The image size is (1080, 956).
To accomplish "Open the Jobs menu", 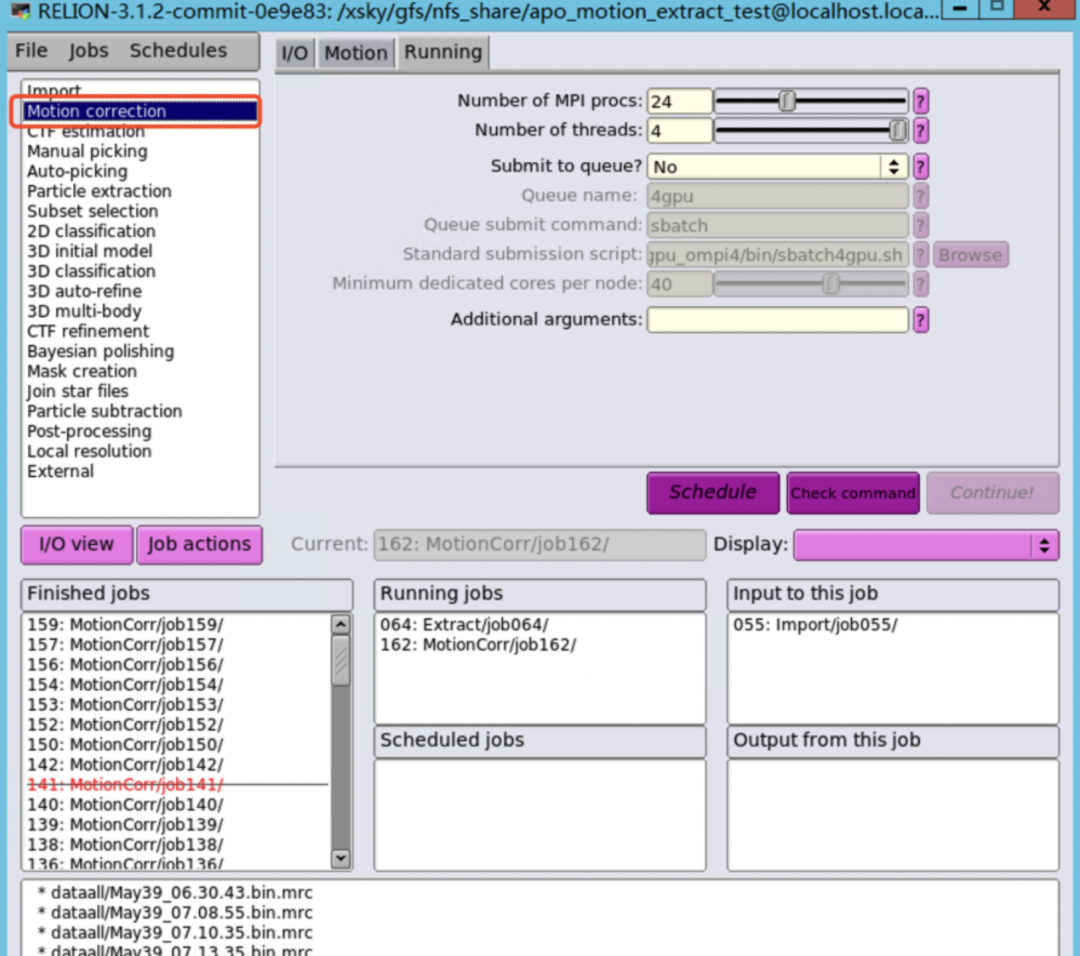I will click(88, 51).
